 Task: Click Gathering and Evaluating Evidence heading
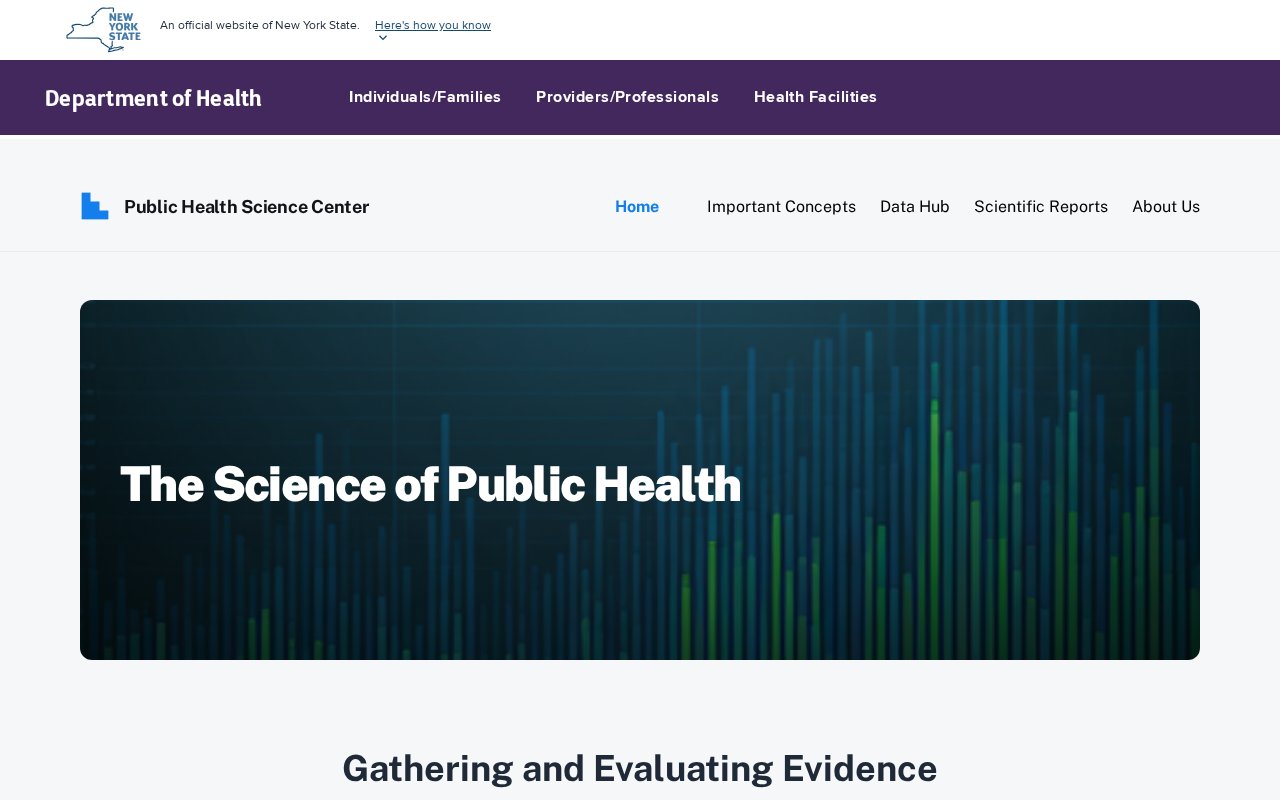coord(640,768)
